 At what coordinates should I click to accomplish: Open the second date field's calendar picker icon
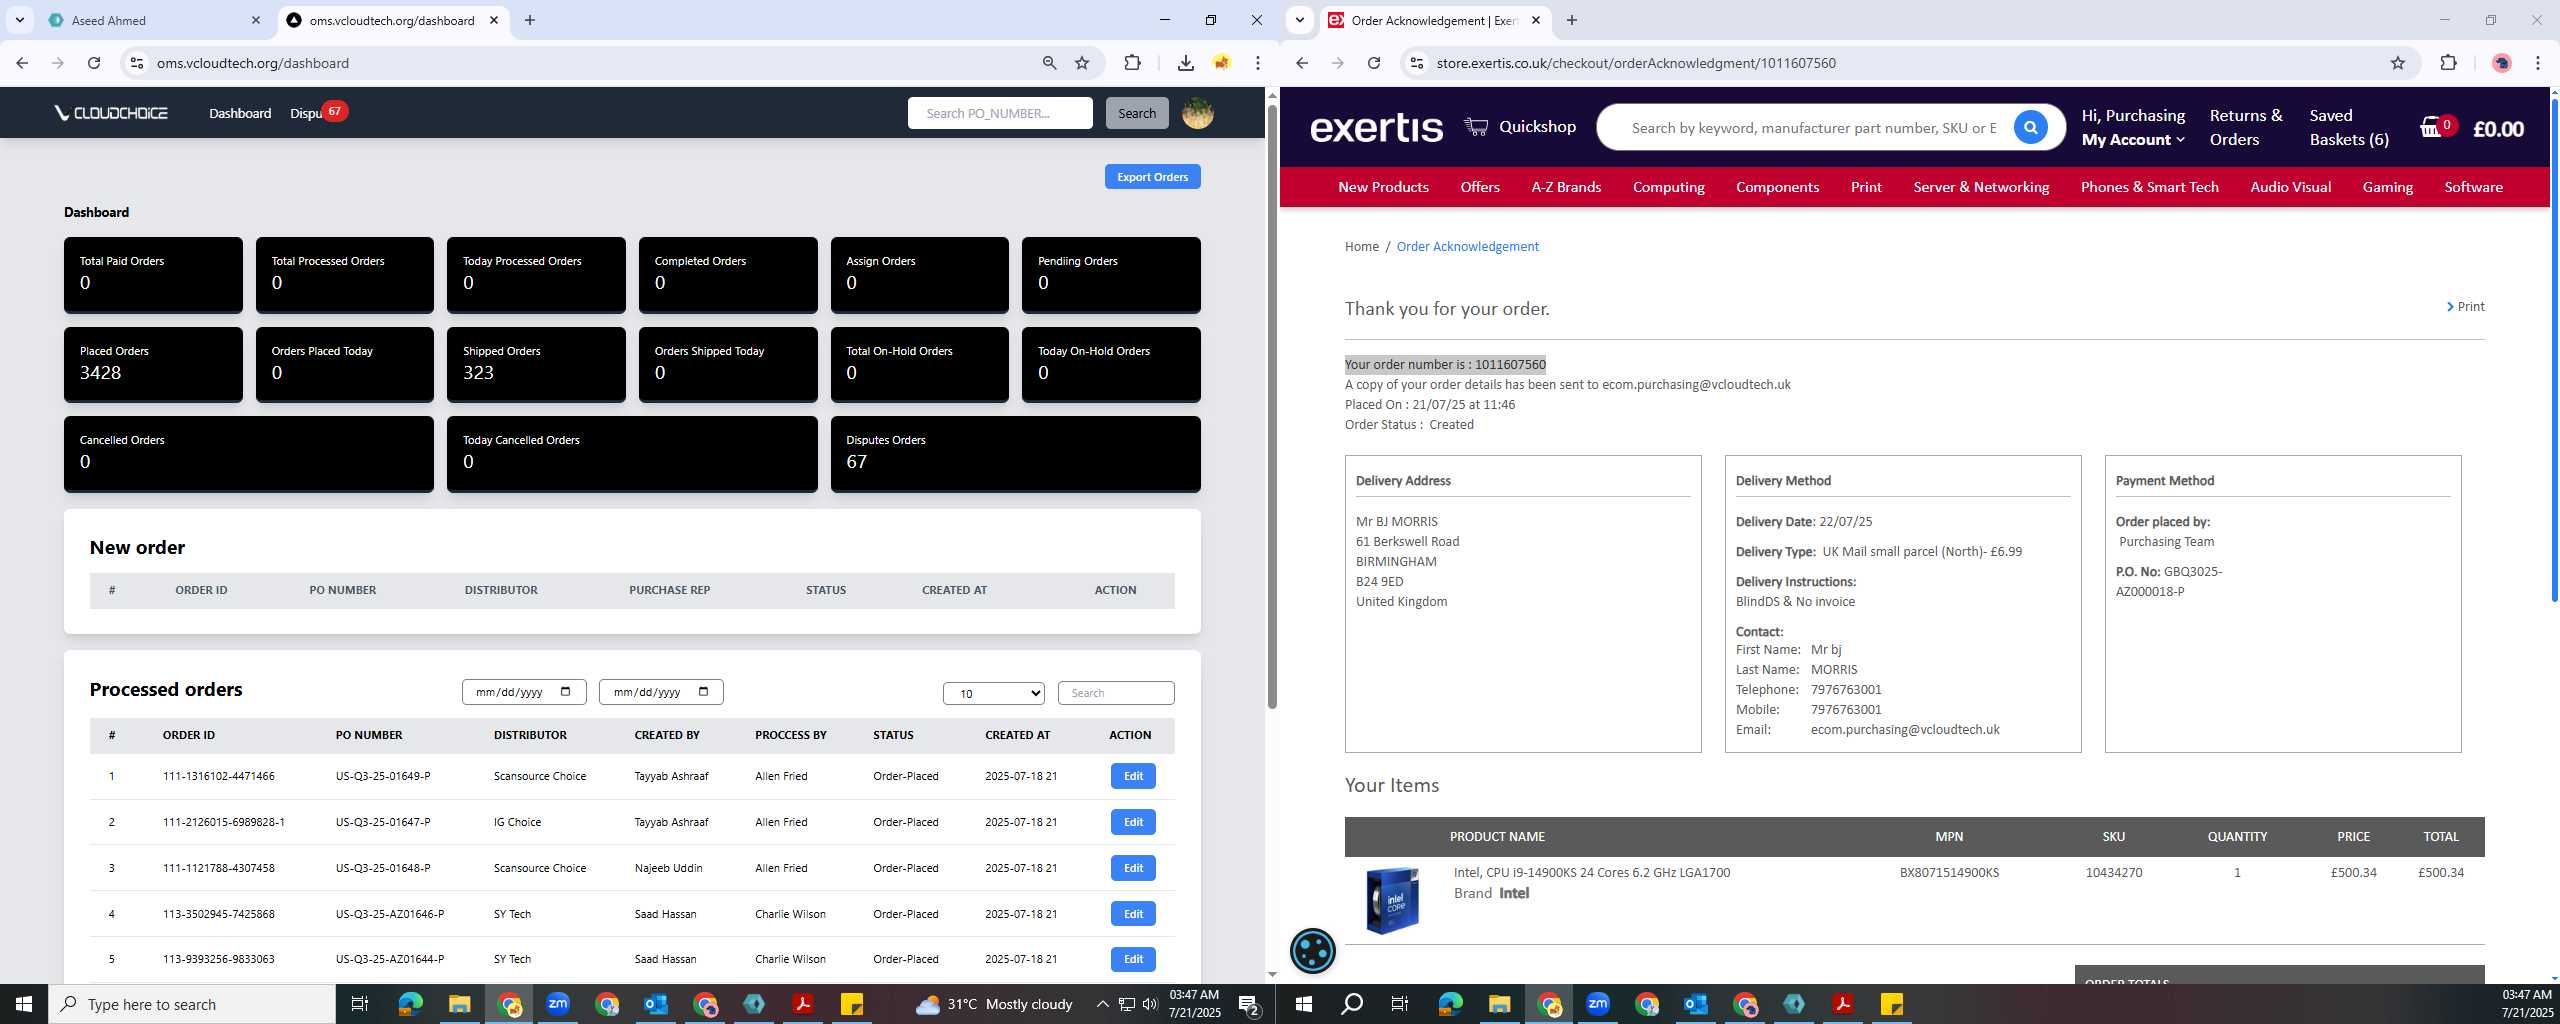703,692
